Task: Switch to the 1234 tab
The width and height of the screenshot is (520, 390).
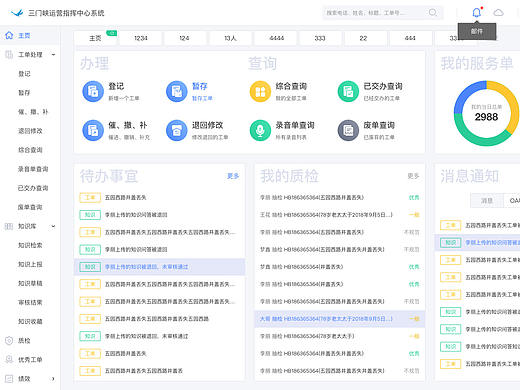Action: tap(141, 38)
